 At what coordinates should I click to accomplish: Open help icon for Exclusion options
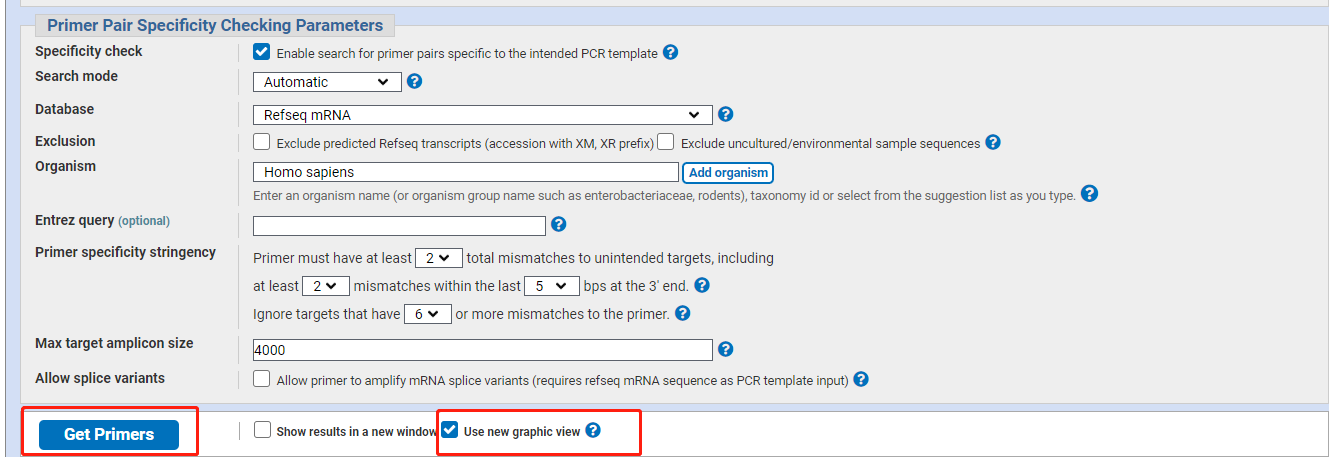pyautogui.click(x=993, y=142)
